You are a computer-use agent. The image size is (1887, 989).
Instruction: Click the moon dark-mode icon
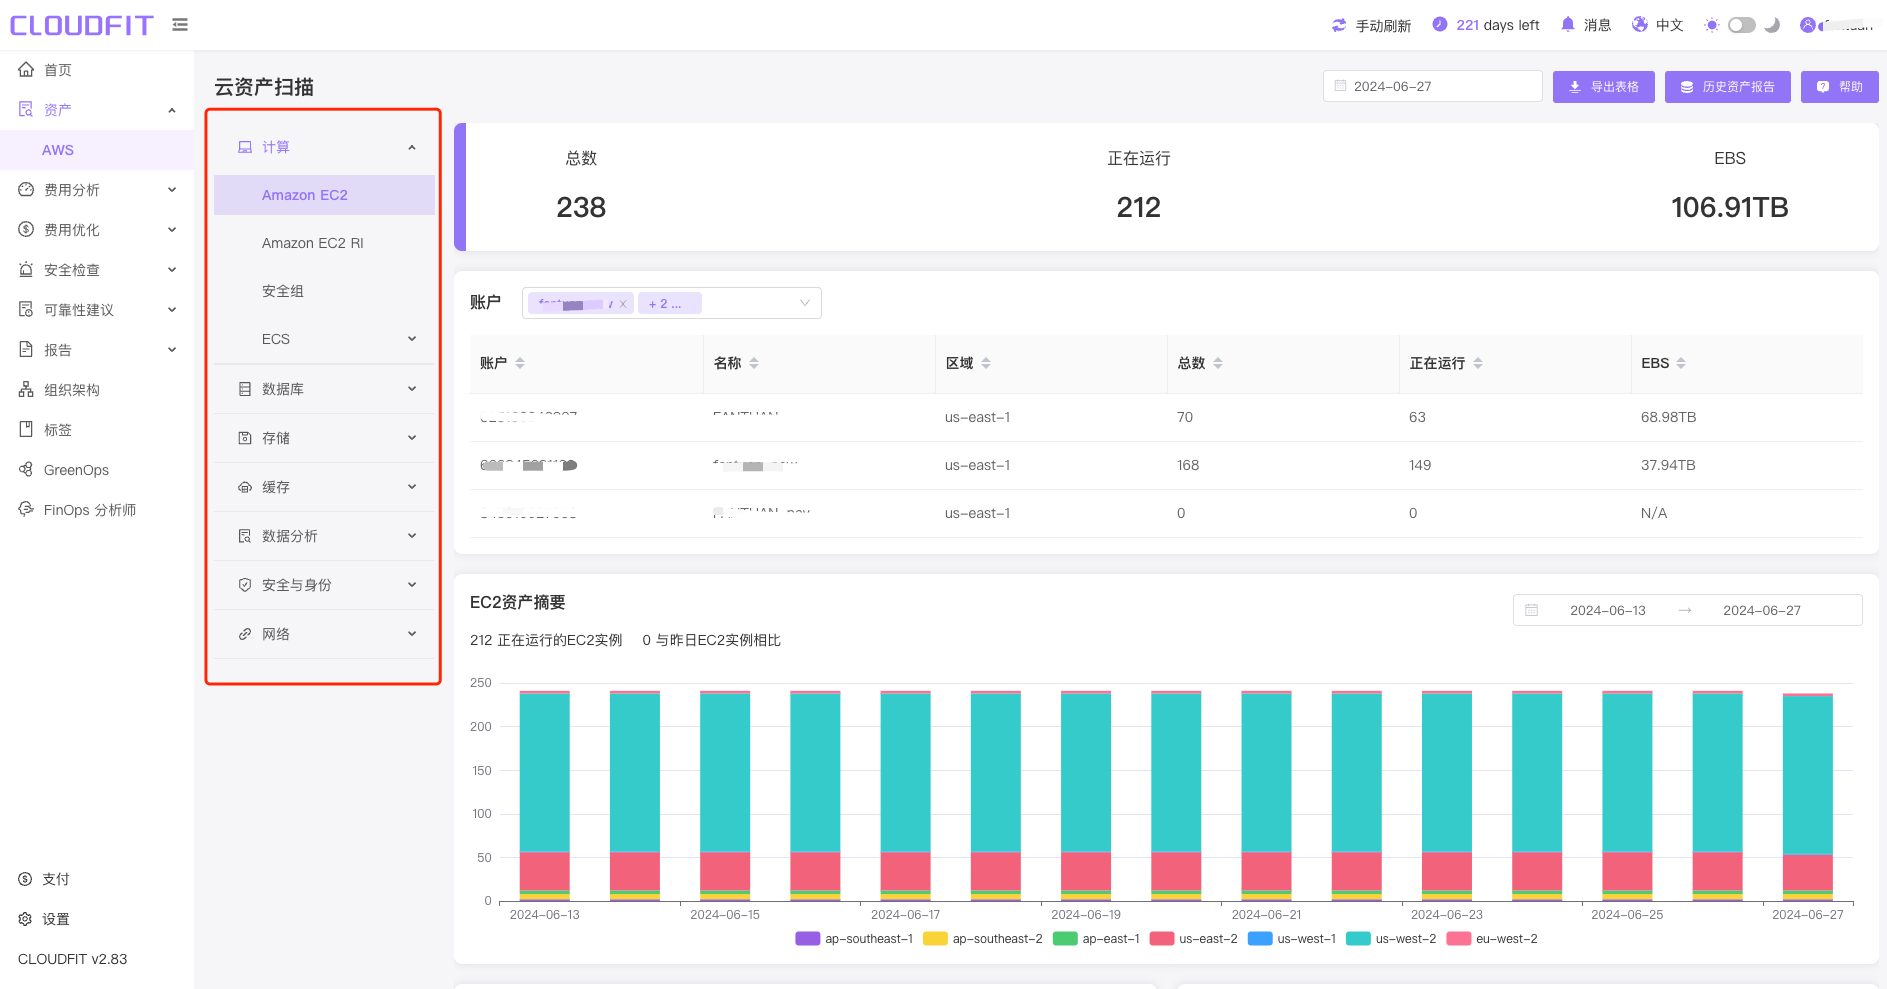(1771, 25)
